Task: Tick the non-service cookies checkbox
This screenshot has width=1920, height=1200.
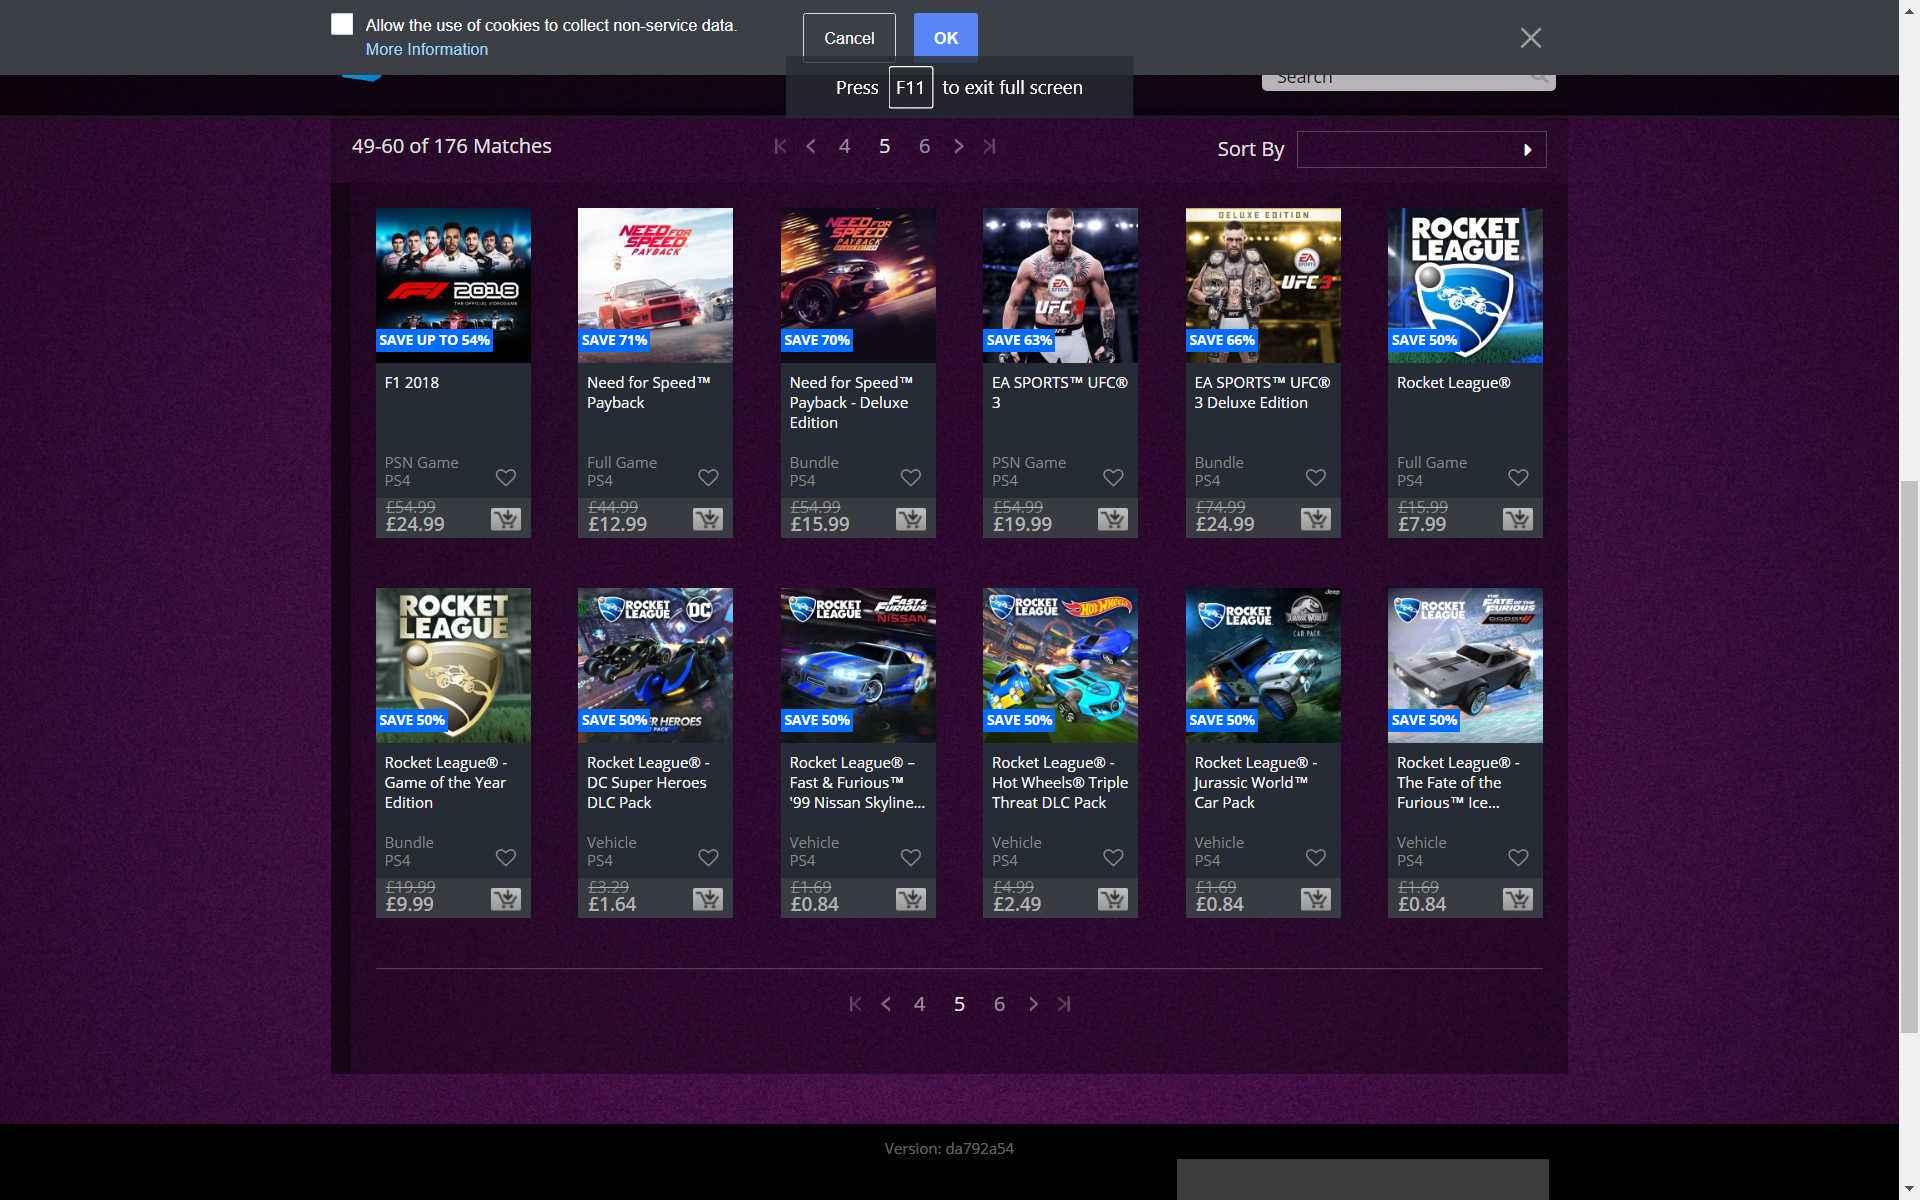Action: coord(342,24)
